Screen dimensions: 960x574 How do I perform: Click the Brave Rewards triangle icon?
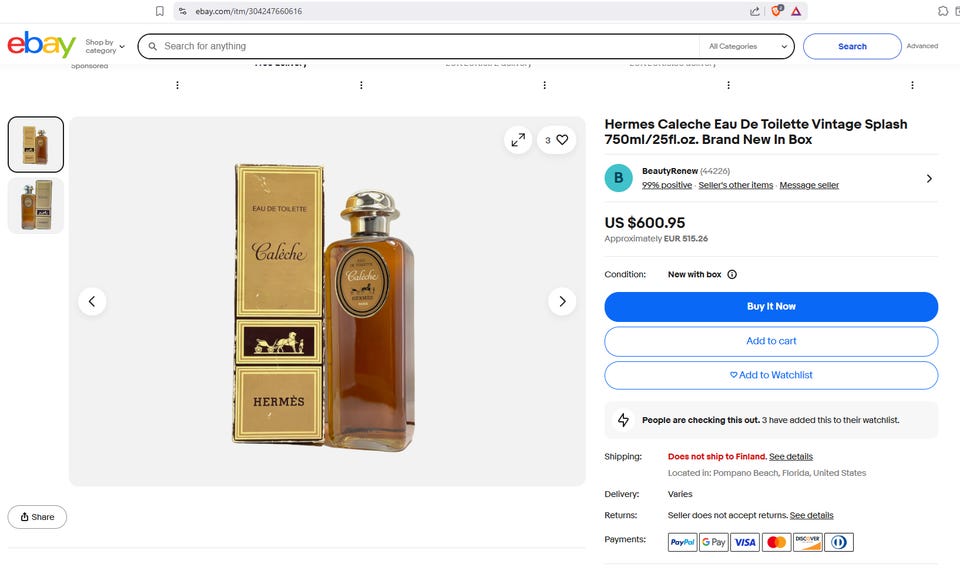pos(796,11)
